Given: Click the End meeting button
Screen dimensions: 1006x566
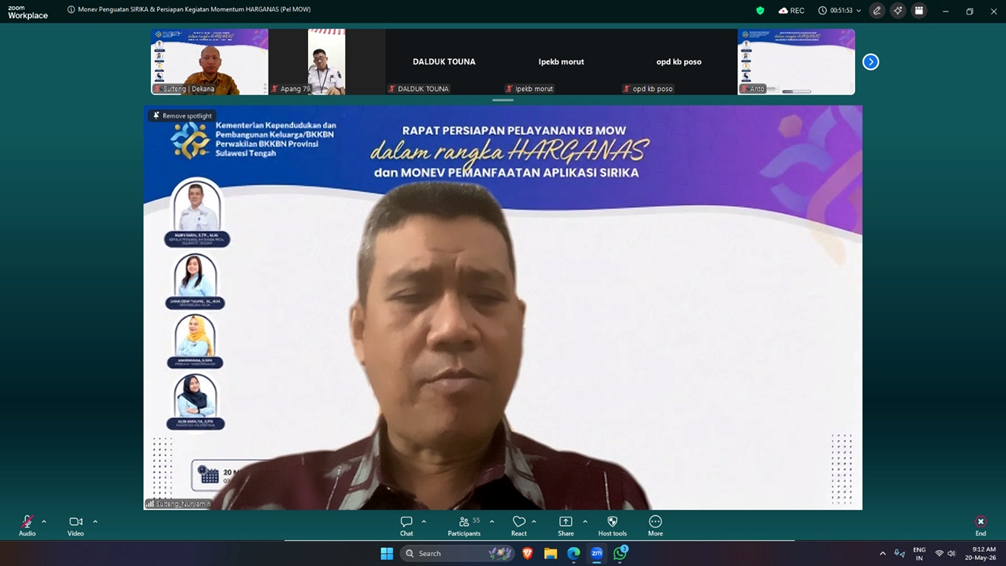Looking at the screenshot, I should pos(980,526).
